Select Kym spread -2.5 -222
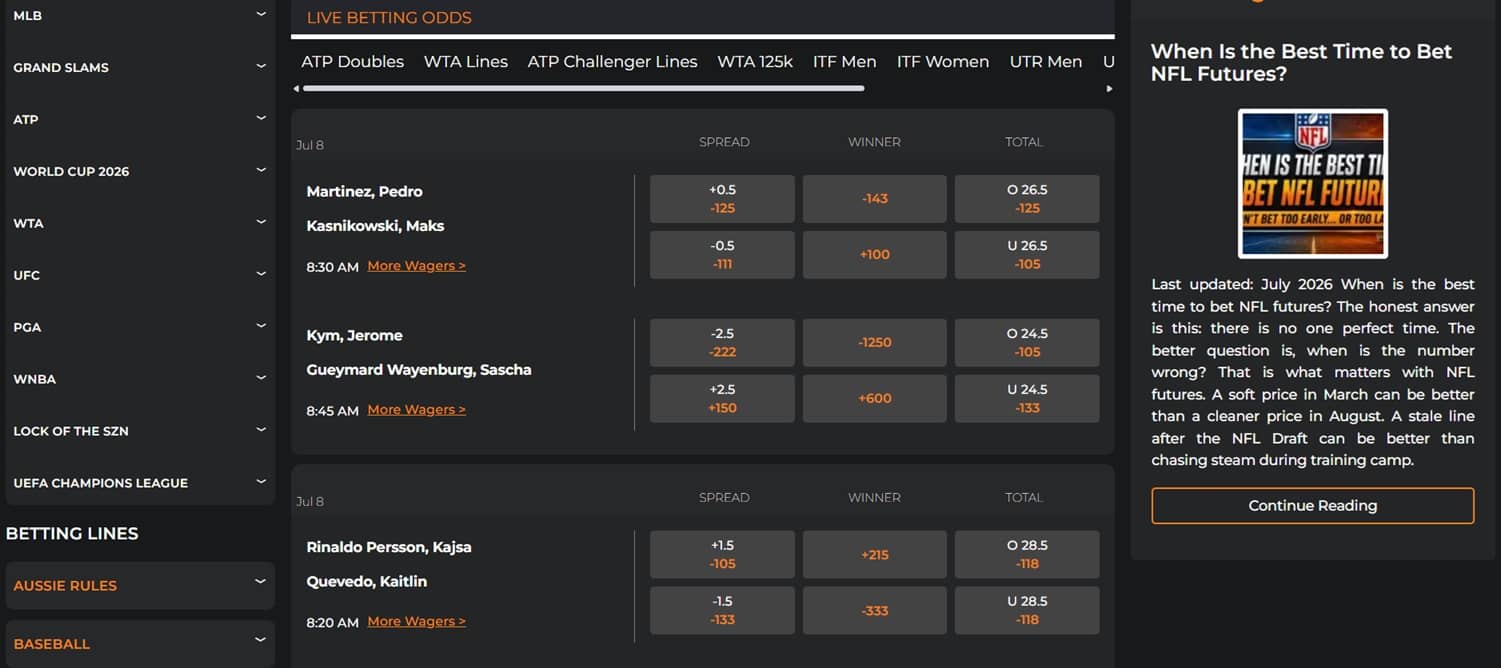This screenshot has height=668, width=1501. (x=722, y=343)
